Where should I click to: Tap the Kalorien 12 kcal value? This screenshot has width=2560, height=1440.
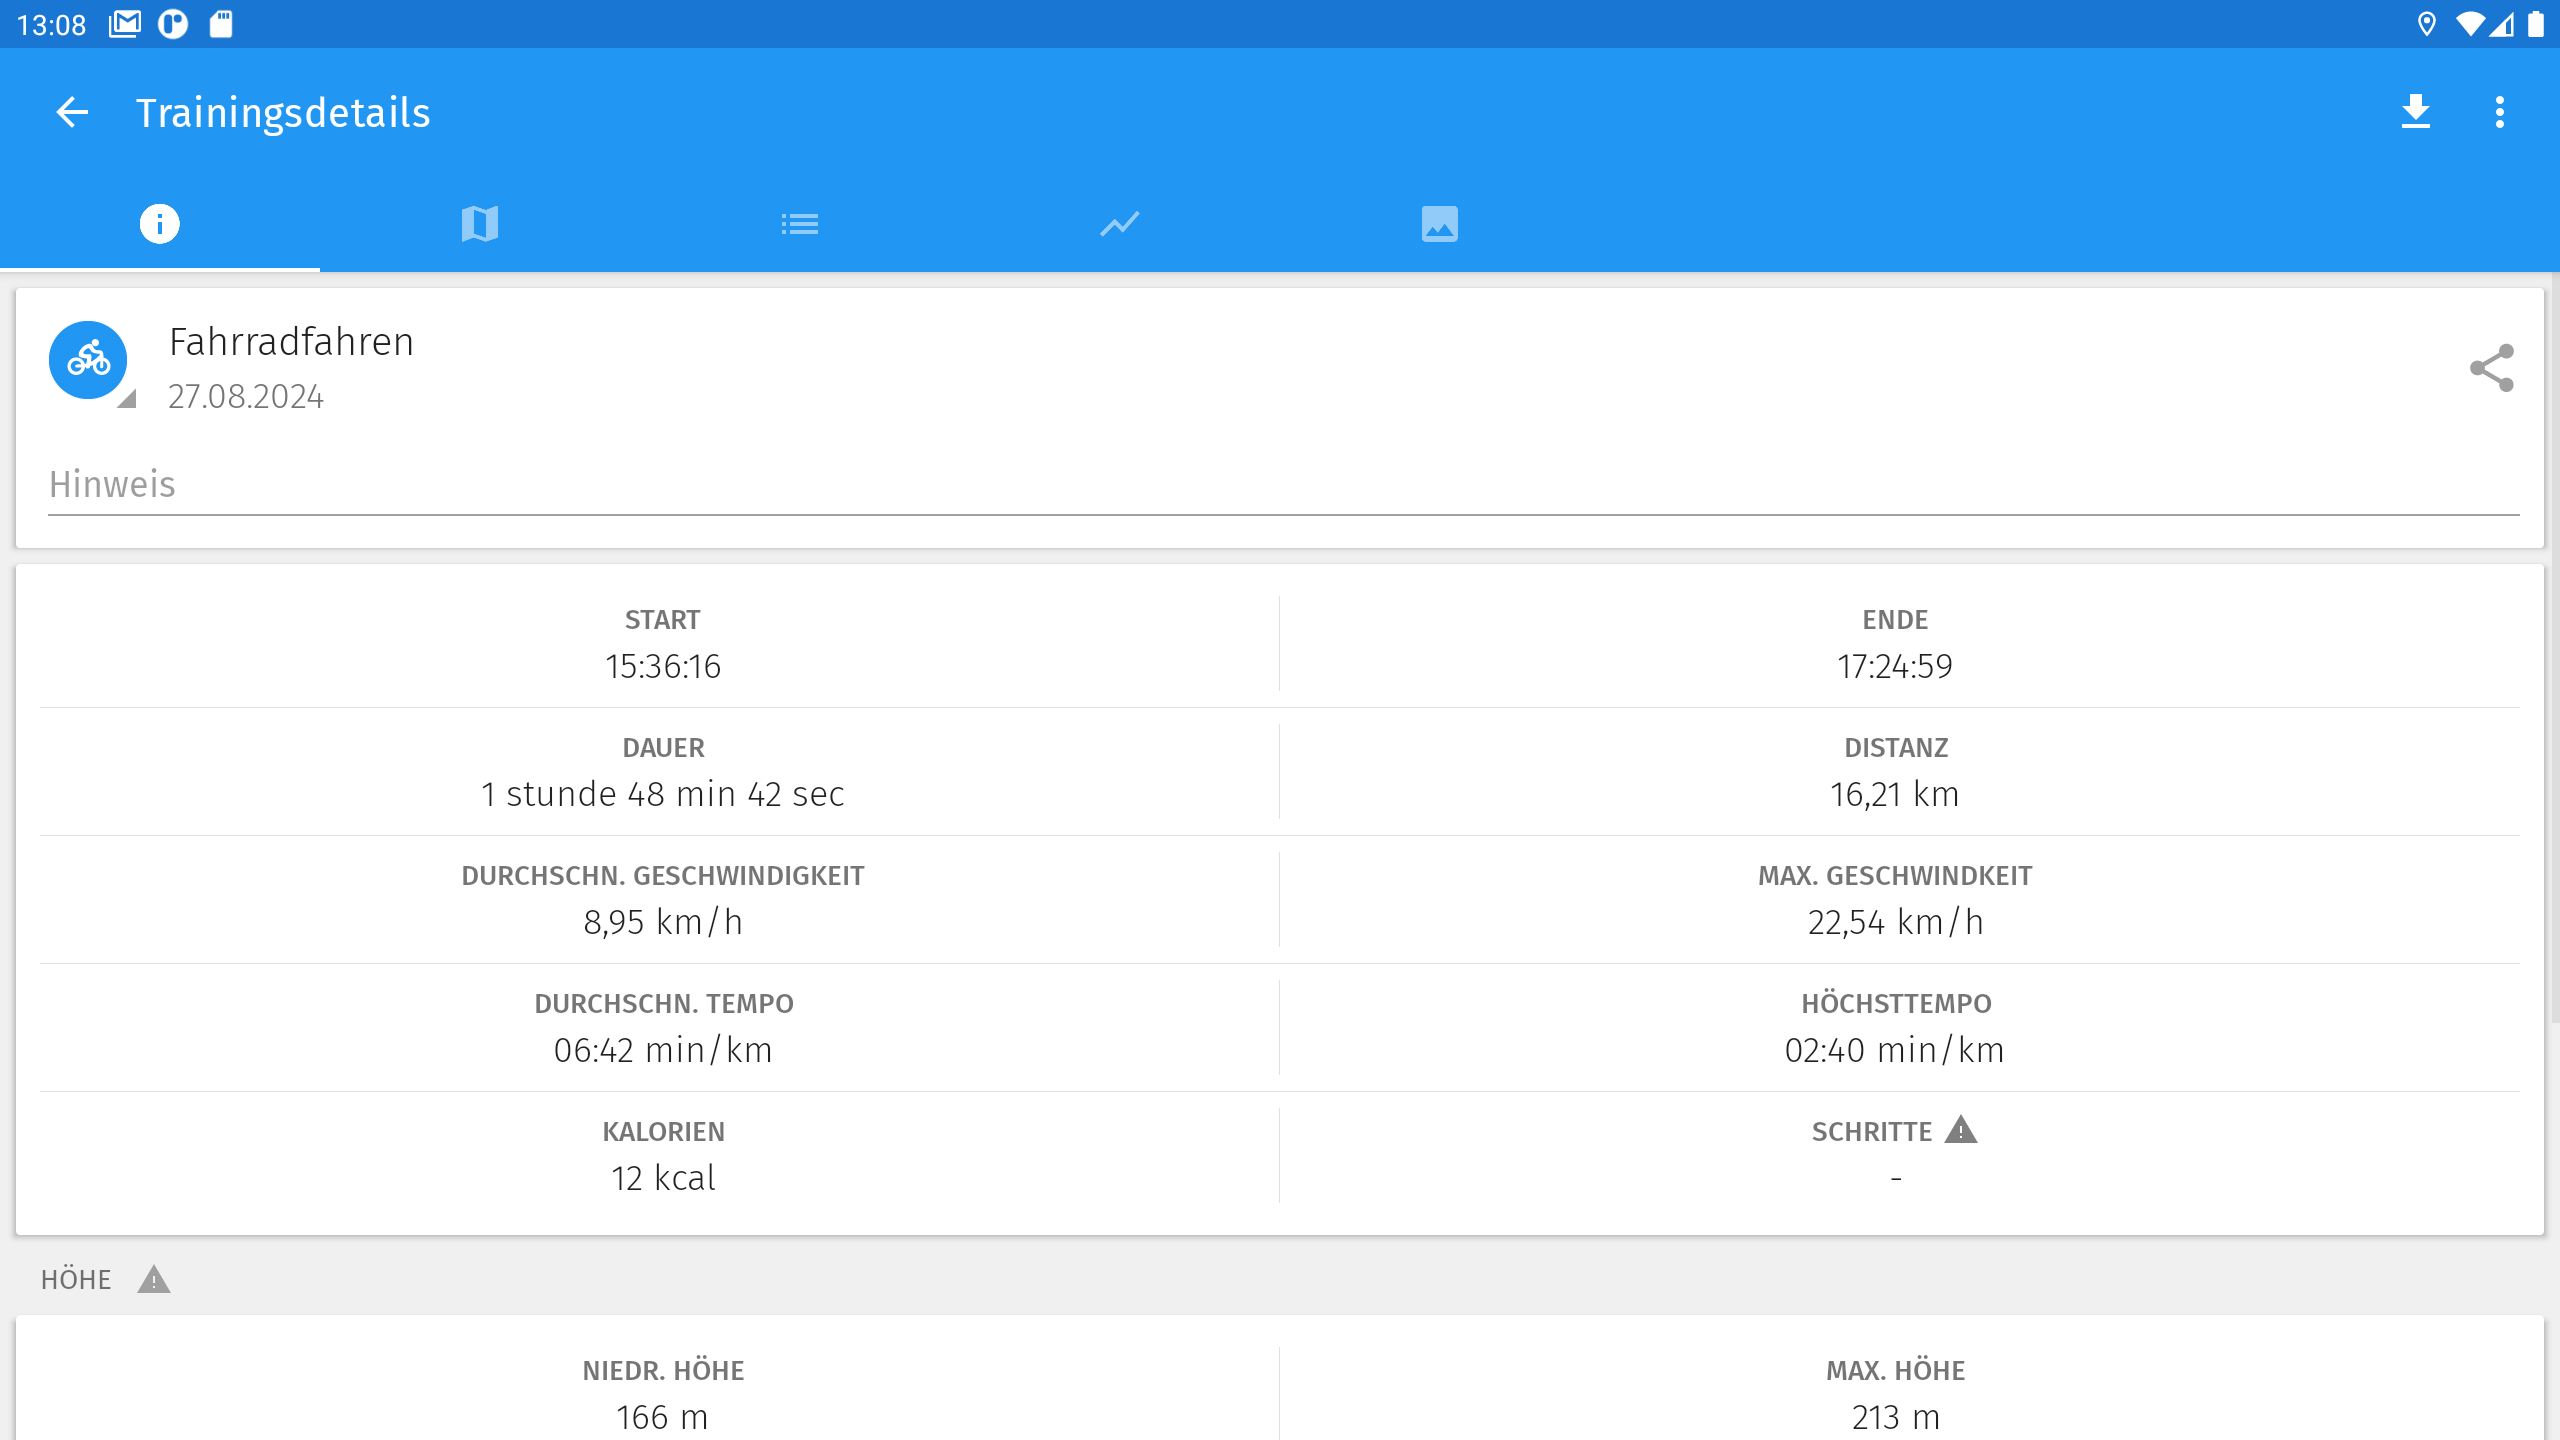pos(663,1178)
